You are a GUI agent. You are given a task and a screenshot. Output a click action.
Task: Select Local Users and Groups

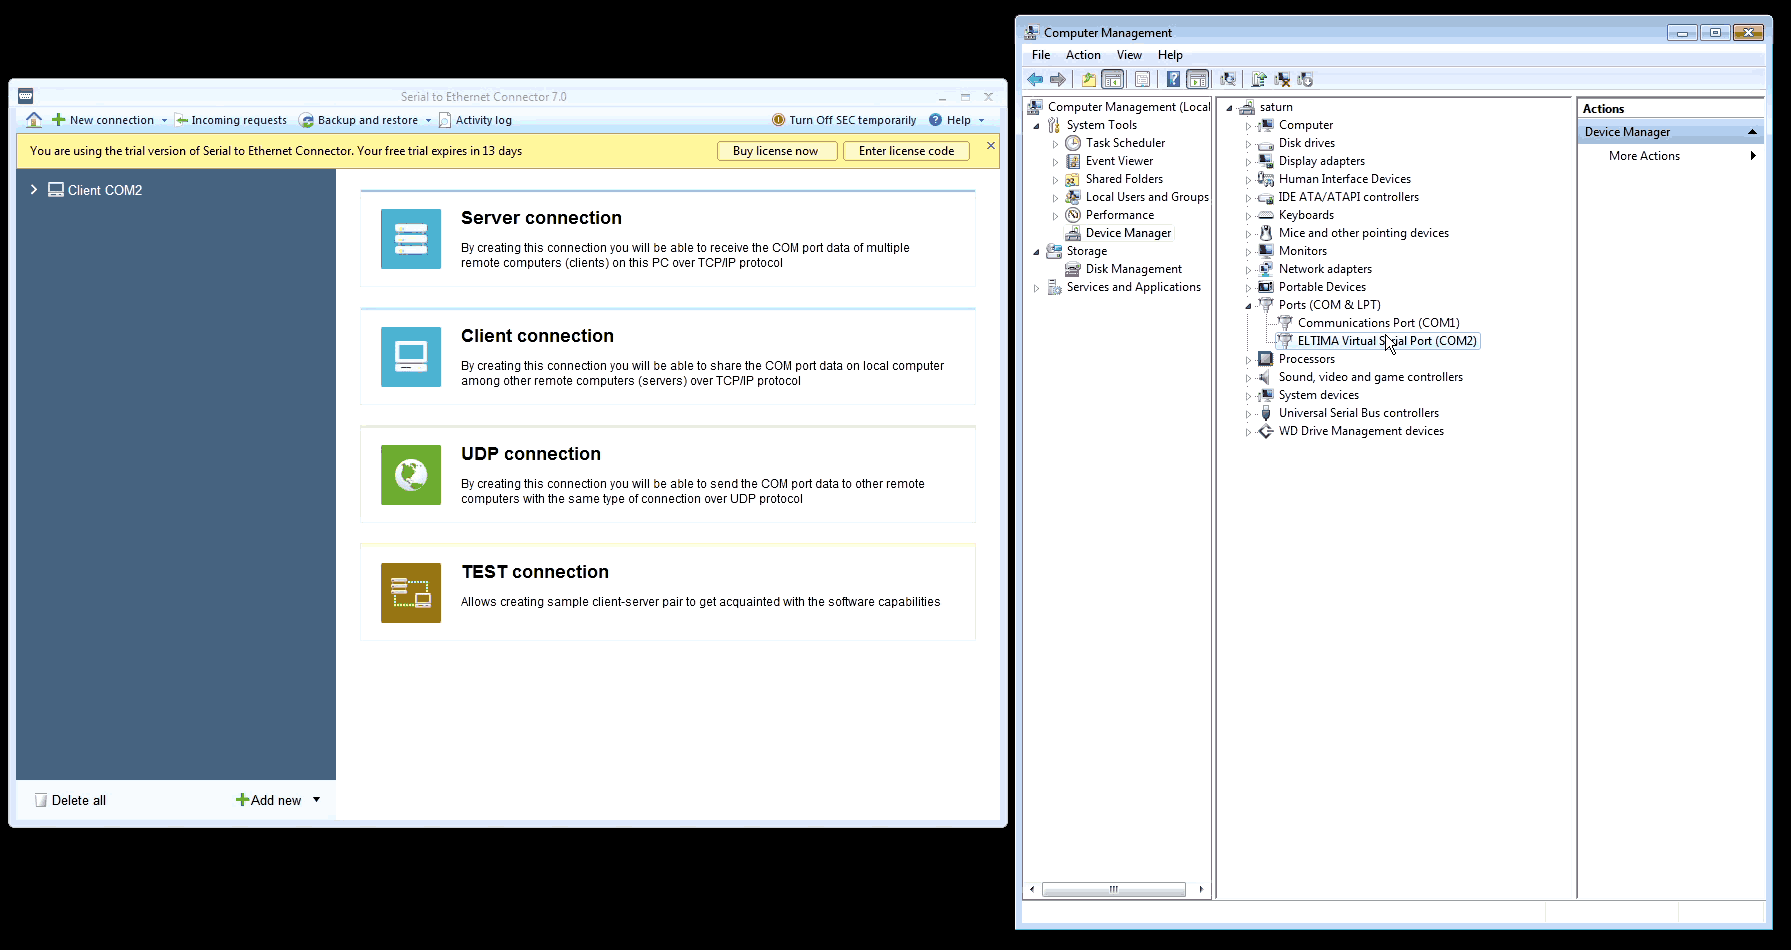click(1147, 197)
